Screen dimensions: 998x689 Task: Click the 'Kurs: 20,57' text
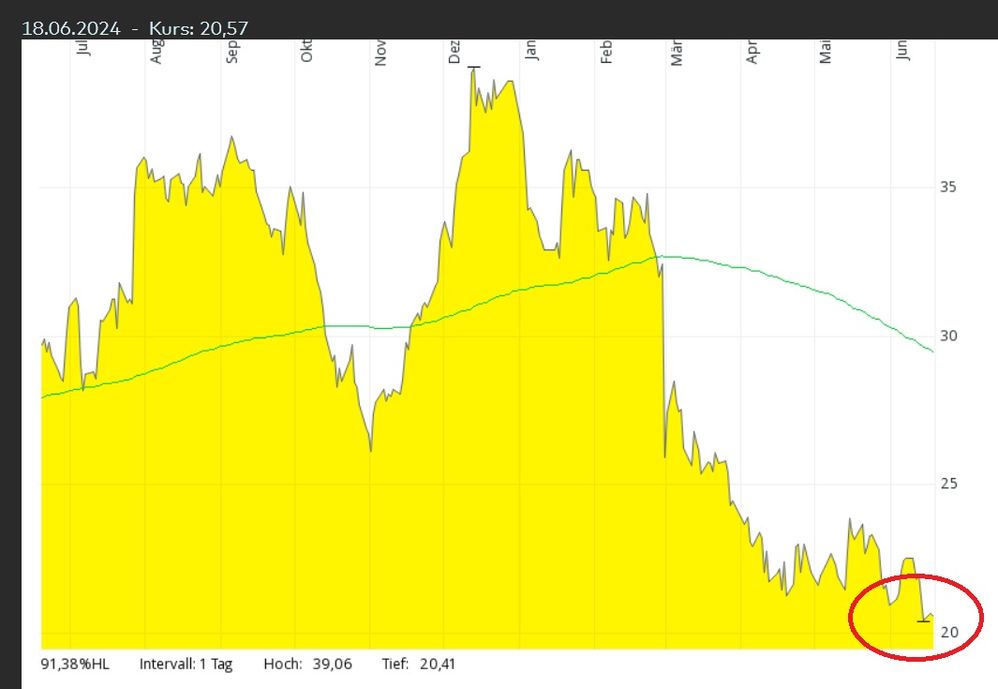tap(198, 28)
